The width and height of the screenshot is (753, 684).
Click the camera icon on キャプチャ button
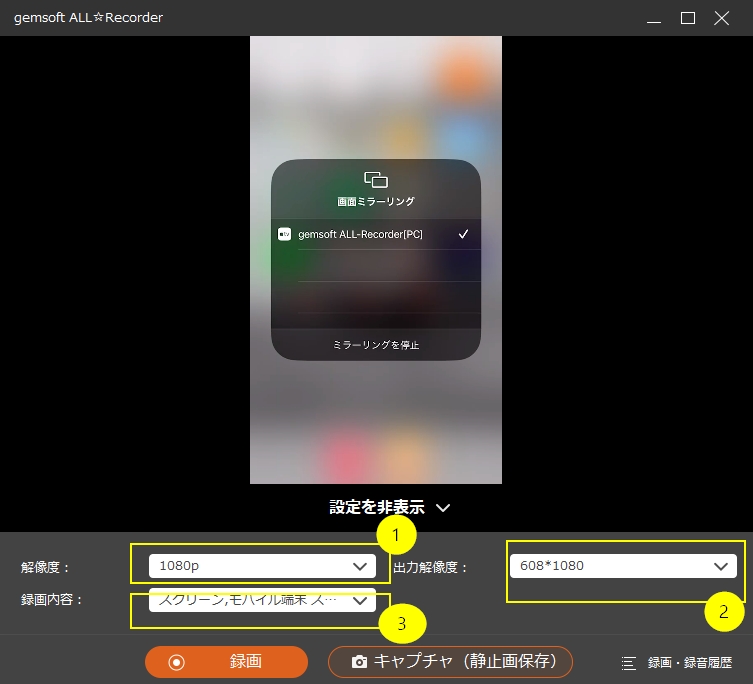pyautogui.click(x=359, y=662)
